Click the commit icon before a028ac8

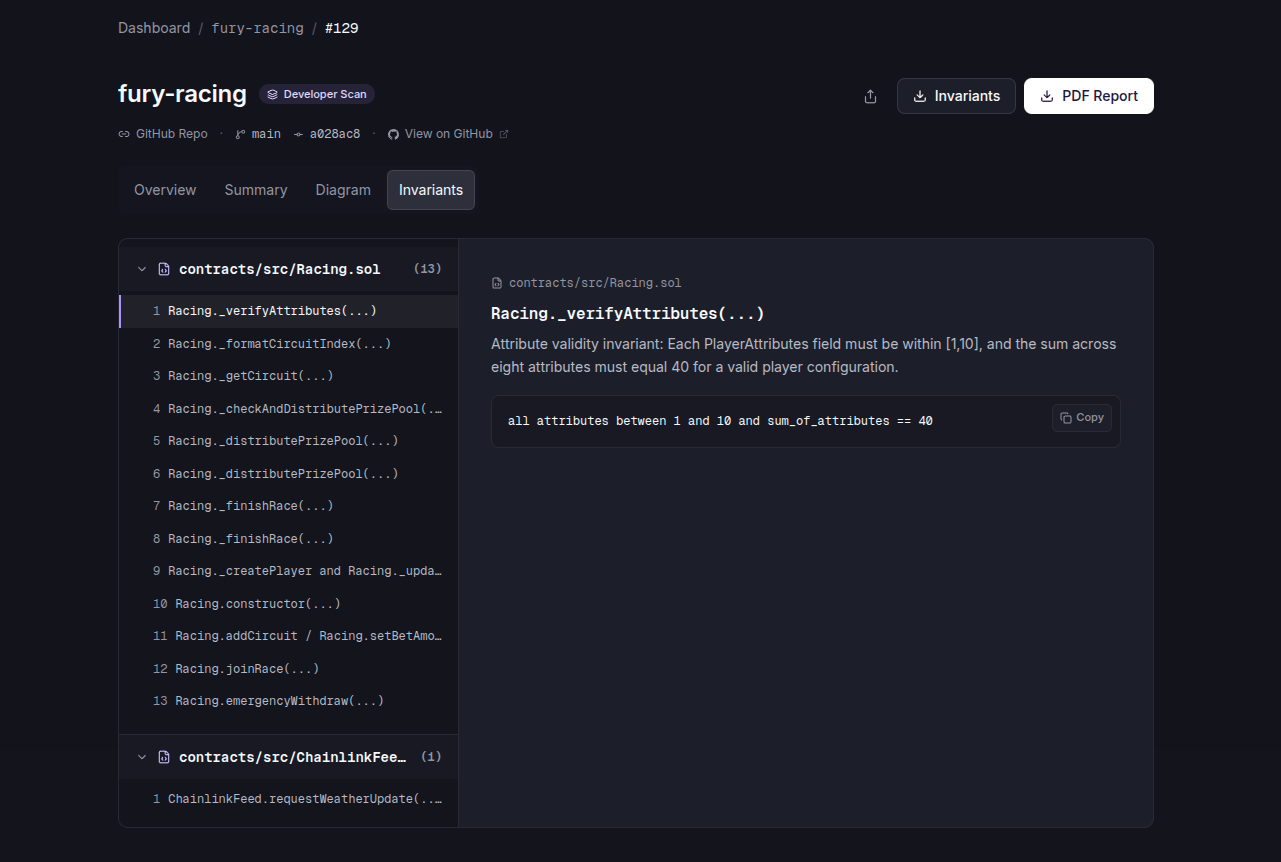298,134
